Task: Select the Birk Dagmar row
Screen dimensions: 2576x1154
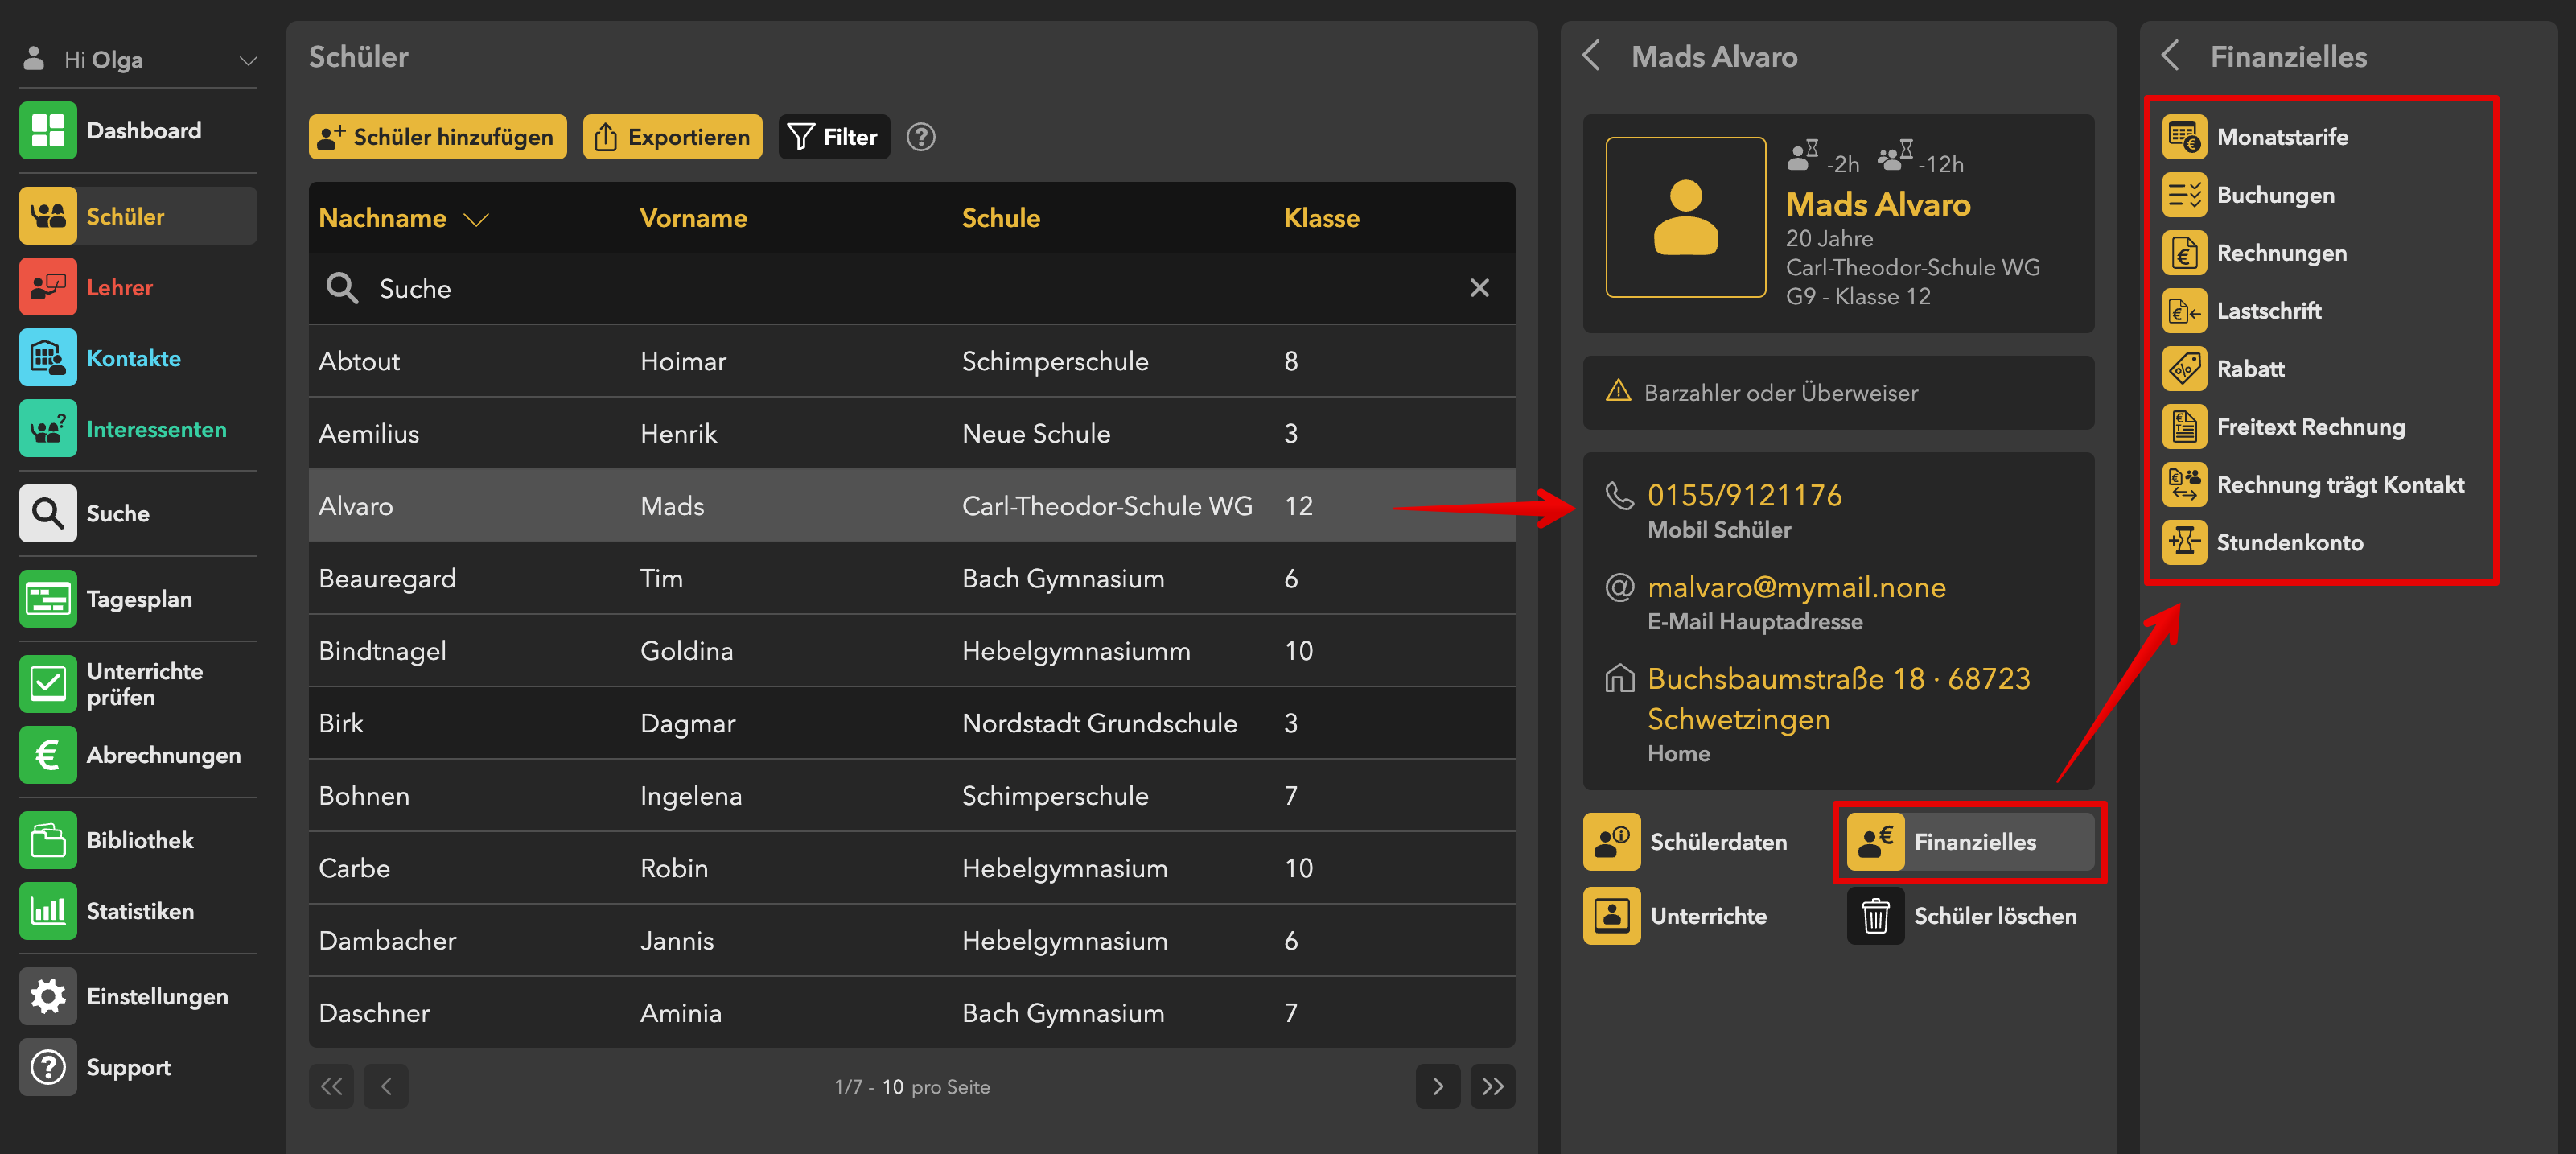Action: [912, 723]
